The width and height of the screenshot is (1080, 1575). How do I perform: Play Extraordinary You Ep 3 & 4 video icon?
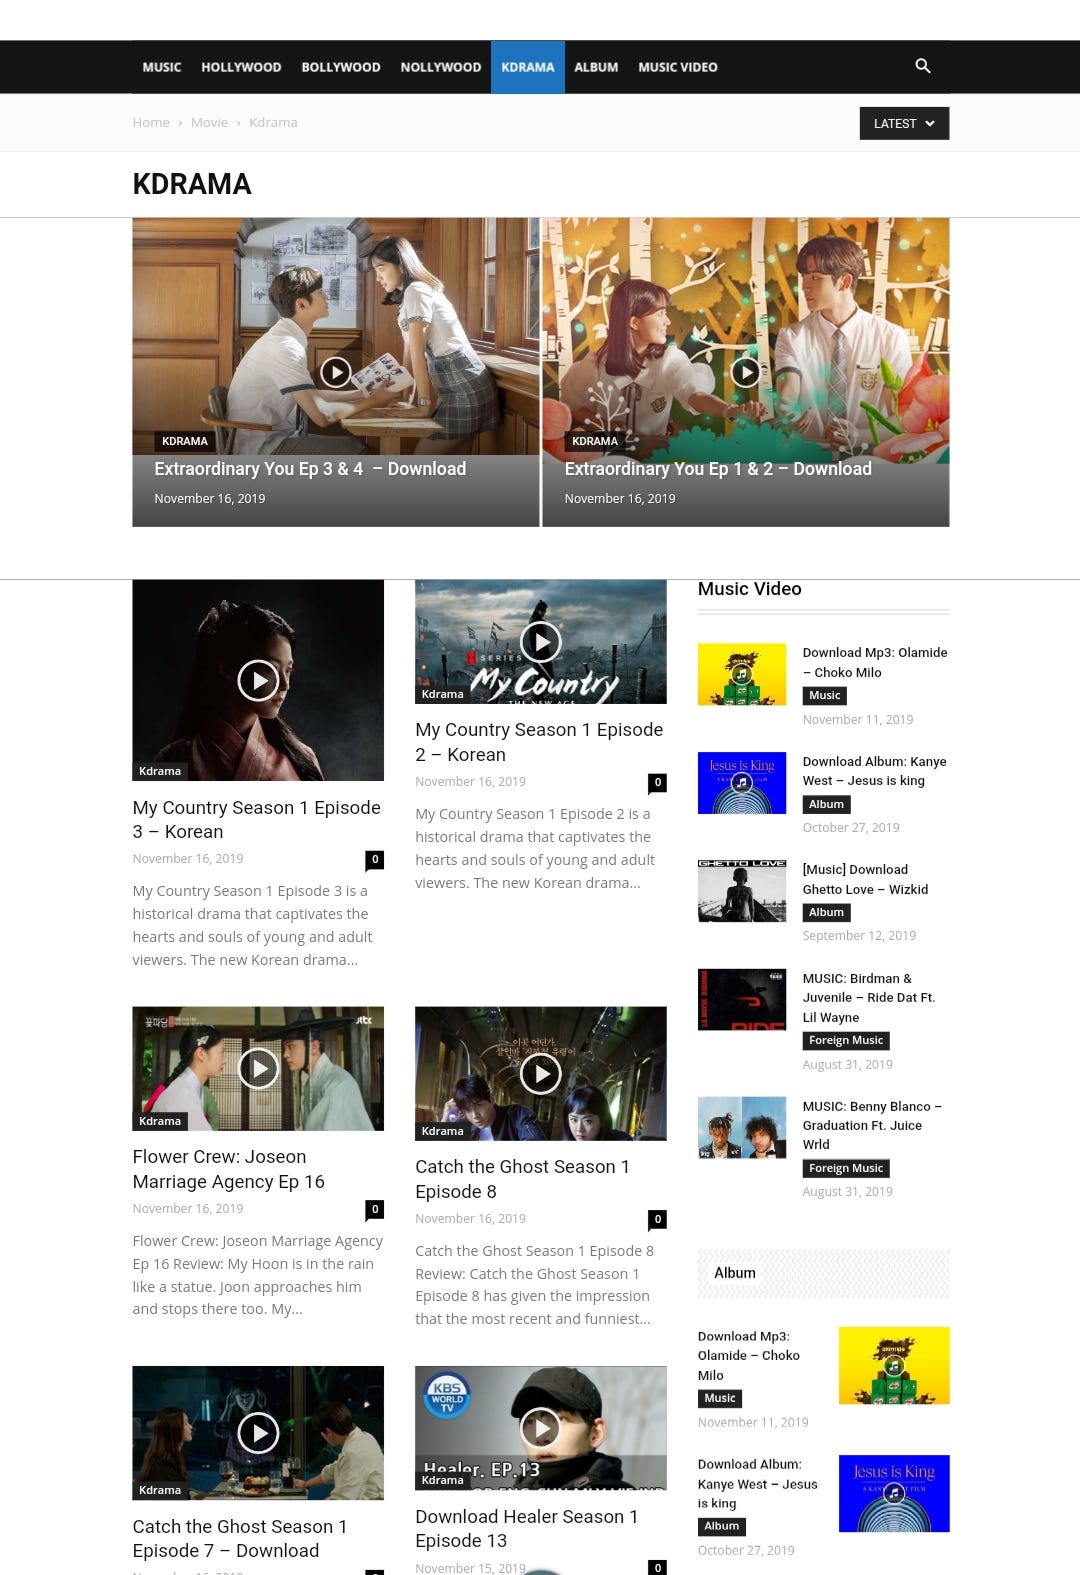(336, 373)
